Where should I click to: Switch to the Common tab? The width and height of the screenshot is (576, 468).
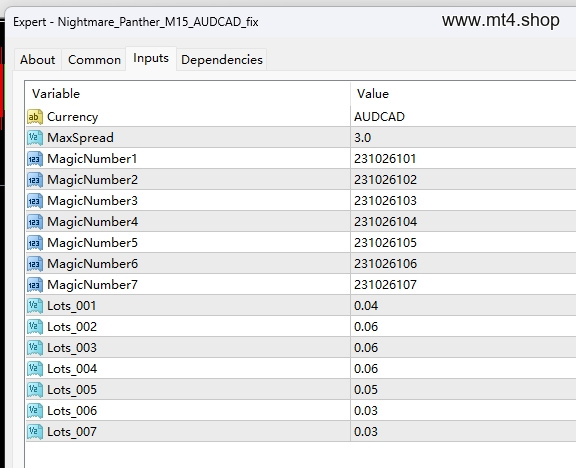tap(94, 60)
